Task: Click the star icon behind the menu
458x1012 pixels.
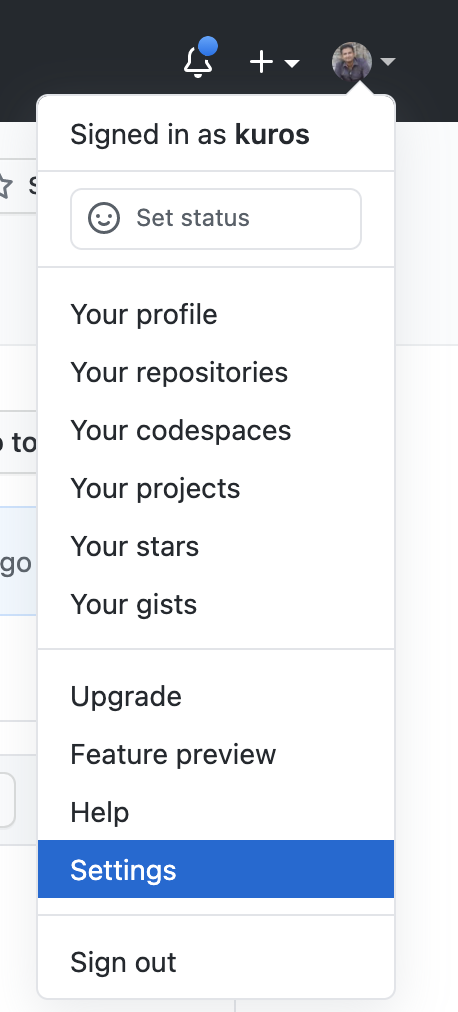Action: (4, 186)
